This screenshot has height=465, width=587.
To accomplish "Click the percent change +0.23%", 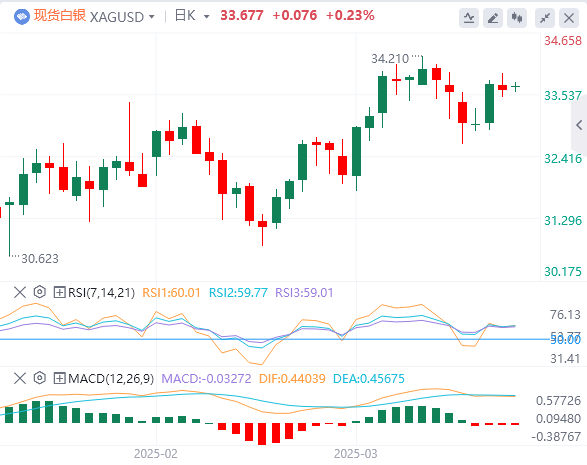I will coord(350,16).
